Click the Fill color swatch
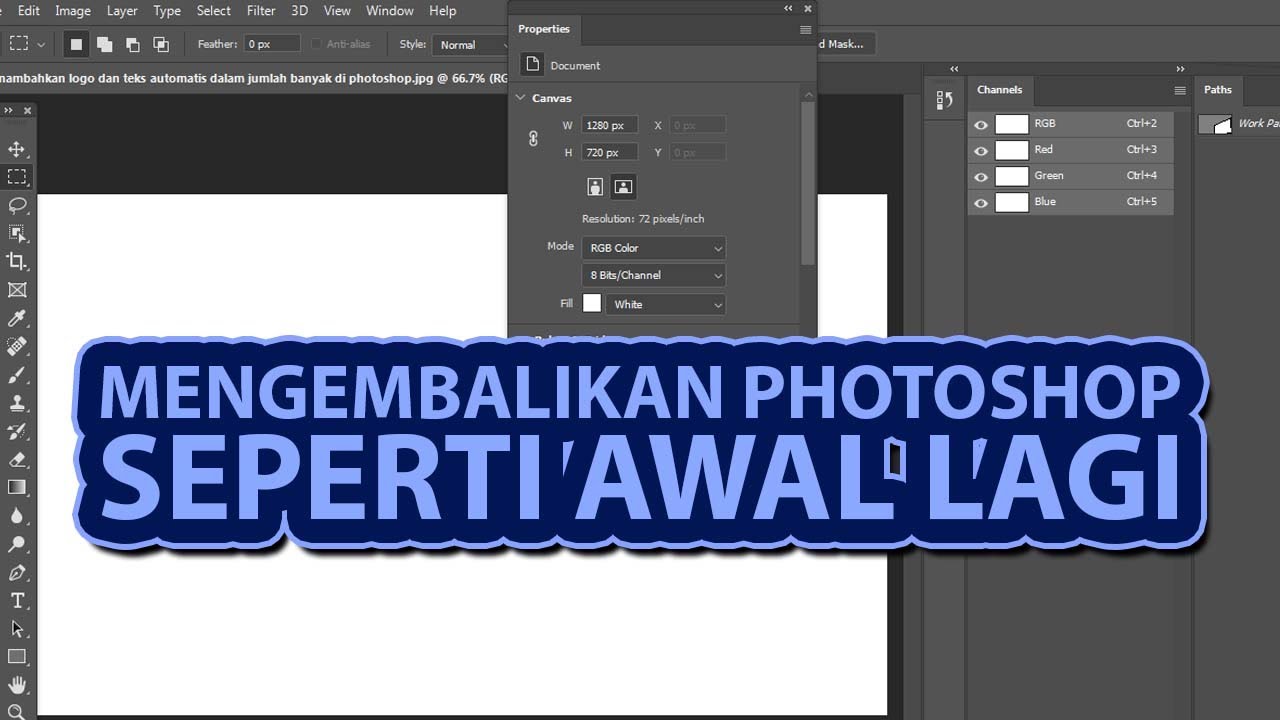This screenshot has height=720, width=1280. (x=592, y=303)
